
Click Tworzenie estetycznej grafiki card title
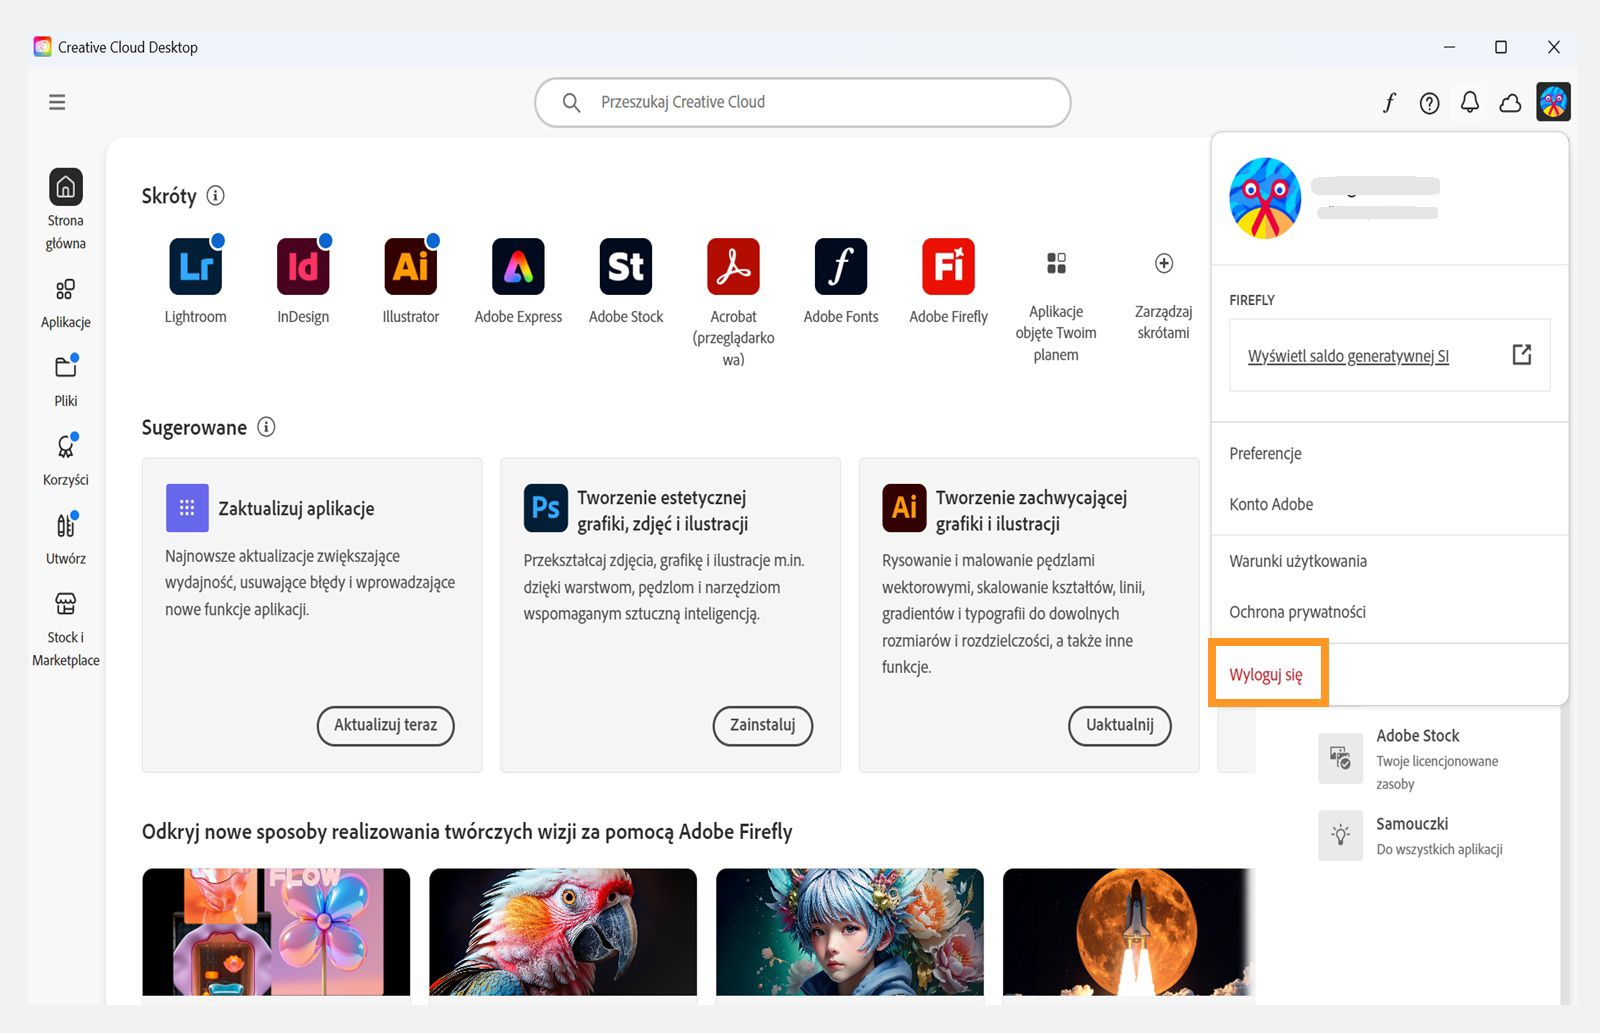(x=662, y=510)
